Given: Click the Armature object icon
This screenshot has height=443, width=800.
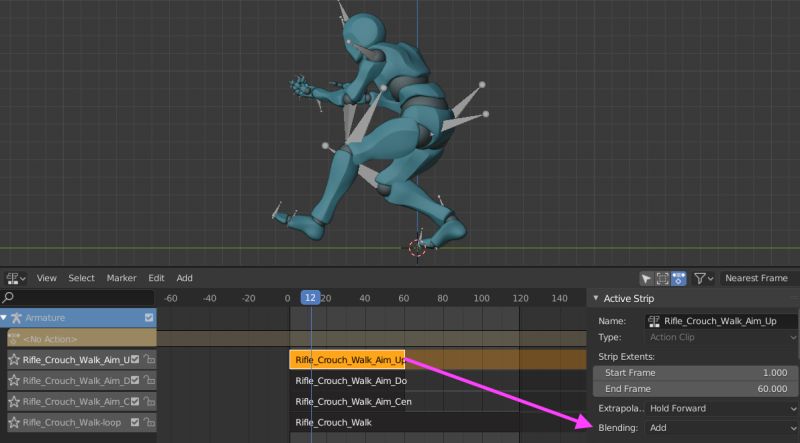Looking at the screenshot, I should (x=16, y=318).
